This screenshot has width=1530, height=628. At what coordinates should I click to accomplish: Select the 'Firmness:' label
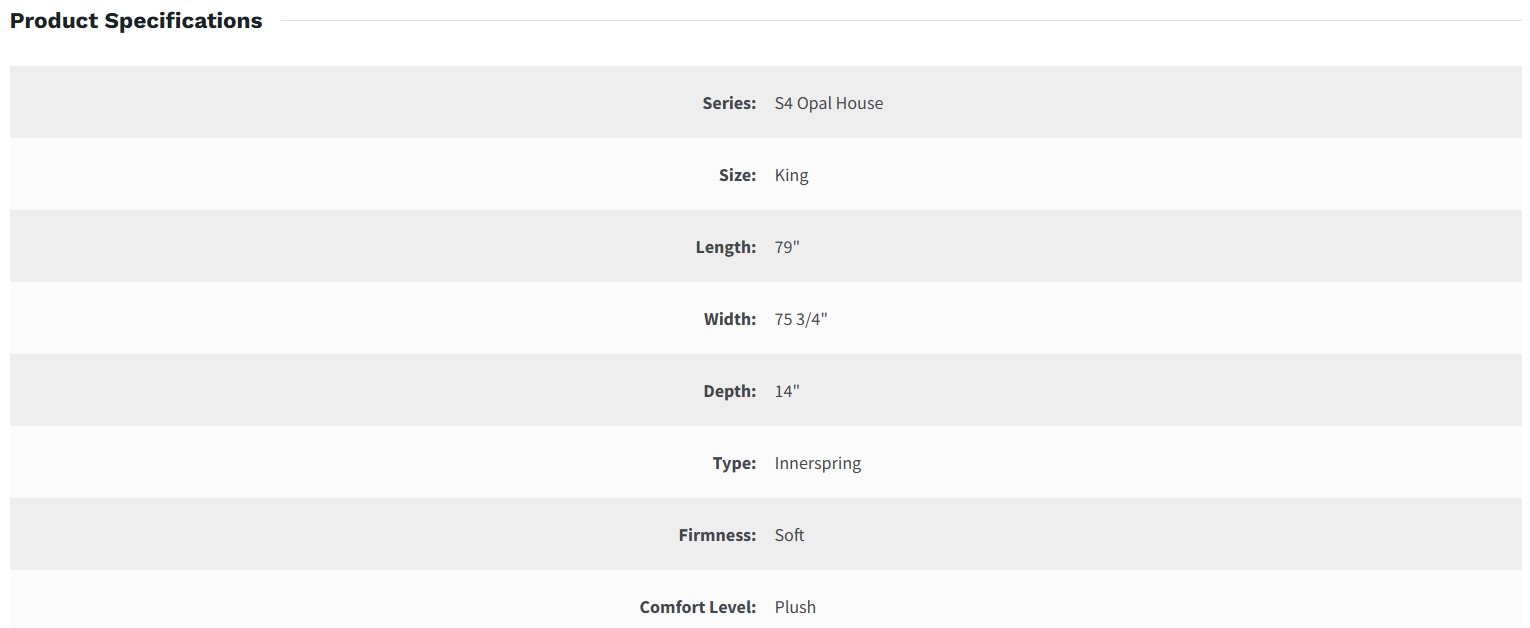(717, 535)
